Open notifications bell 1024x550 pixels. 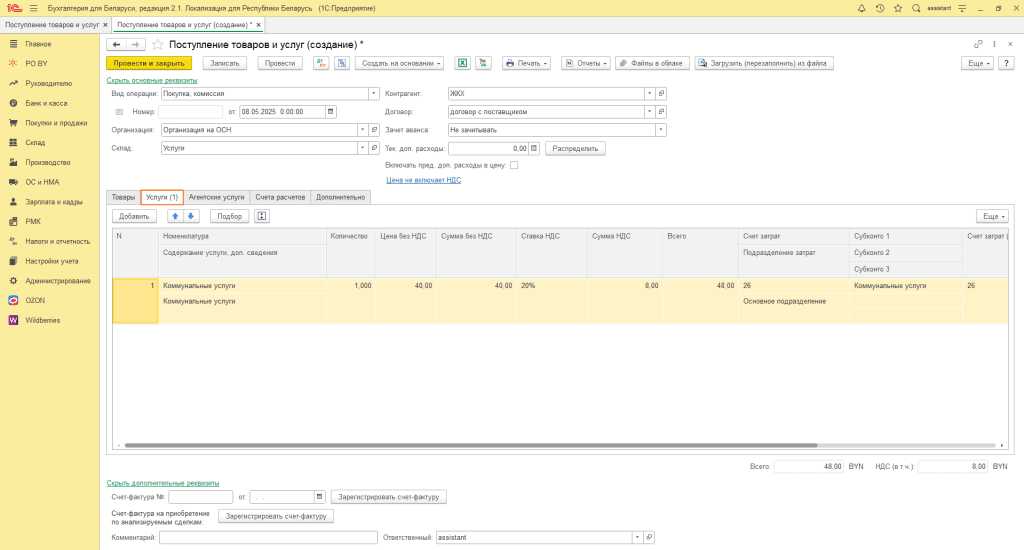tap(861, 8)
